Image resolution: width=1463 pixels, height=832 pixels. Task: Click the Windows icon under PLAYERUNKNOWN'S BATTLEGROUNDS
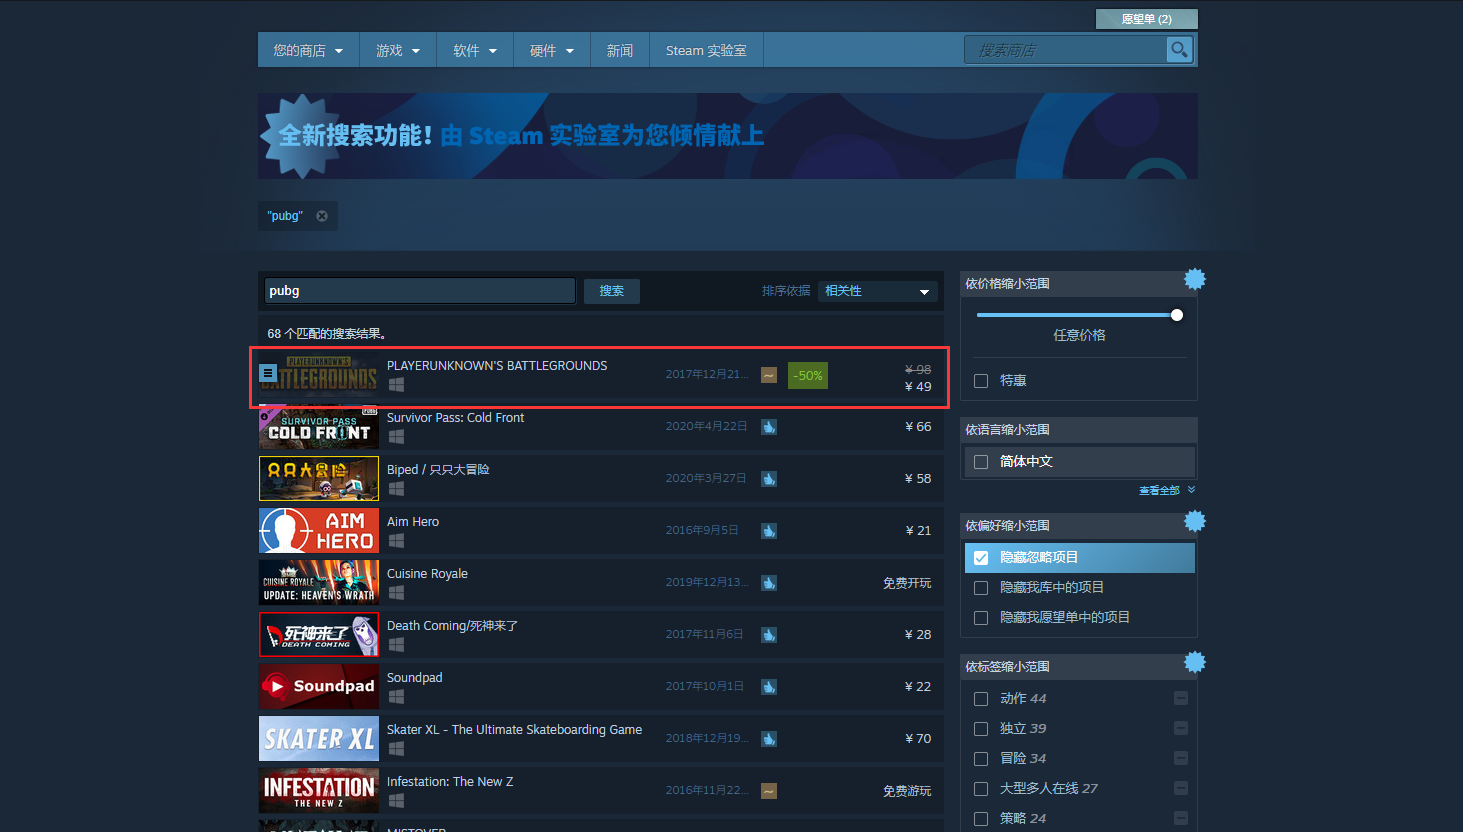pos(396,385)
